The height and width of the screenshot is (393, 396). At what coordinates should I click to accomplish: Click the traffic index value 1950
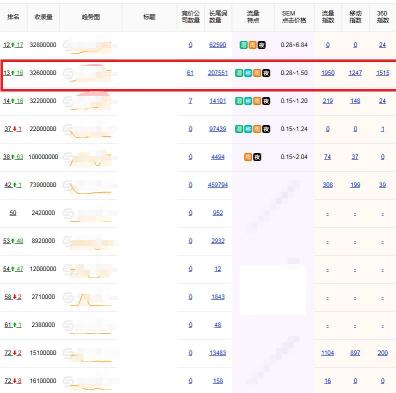[328, 73]
